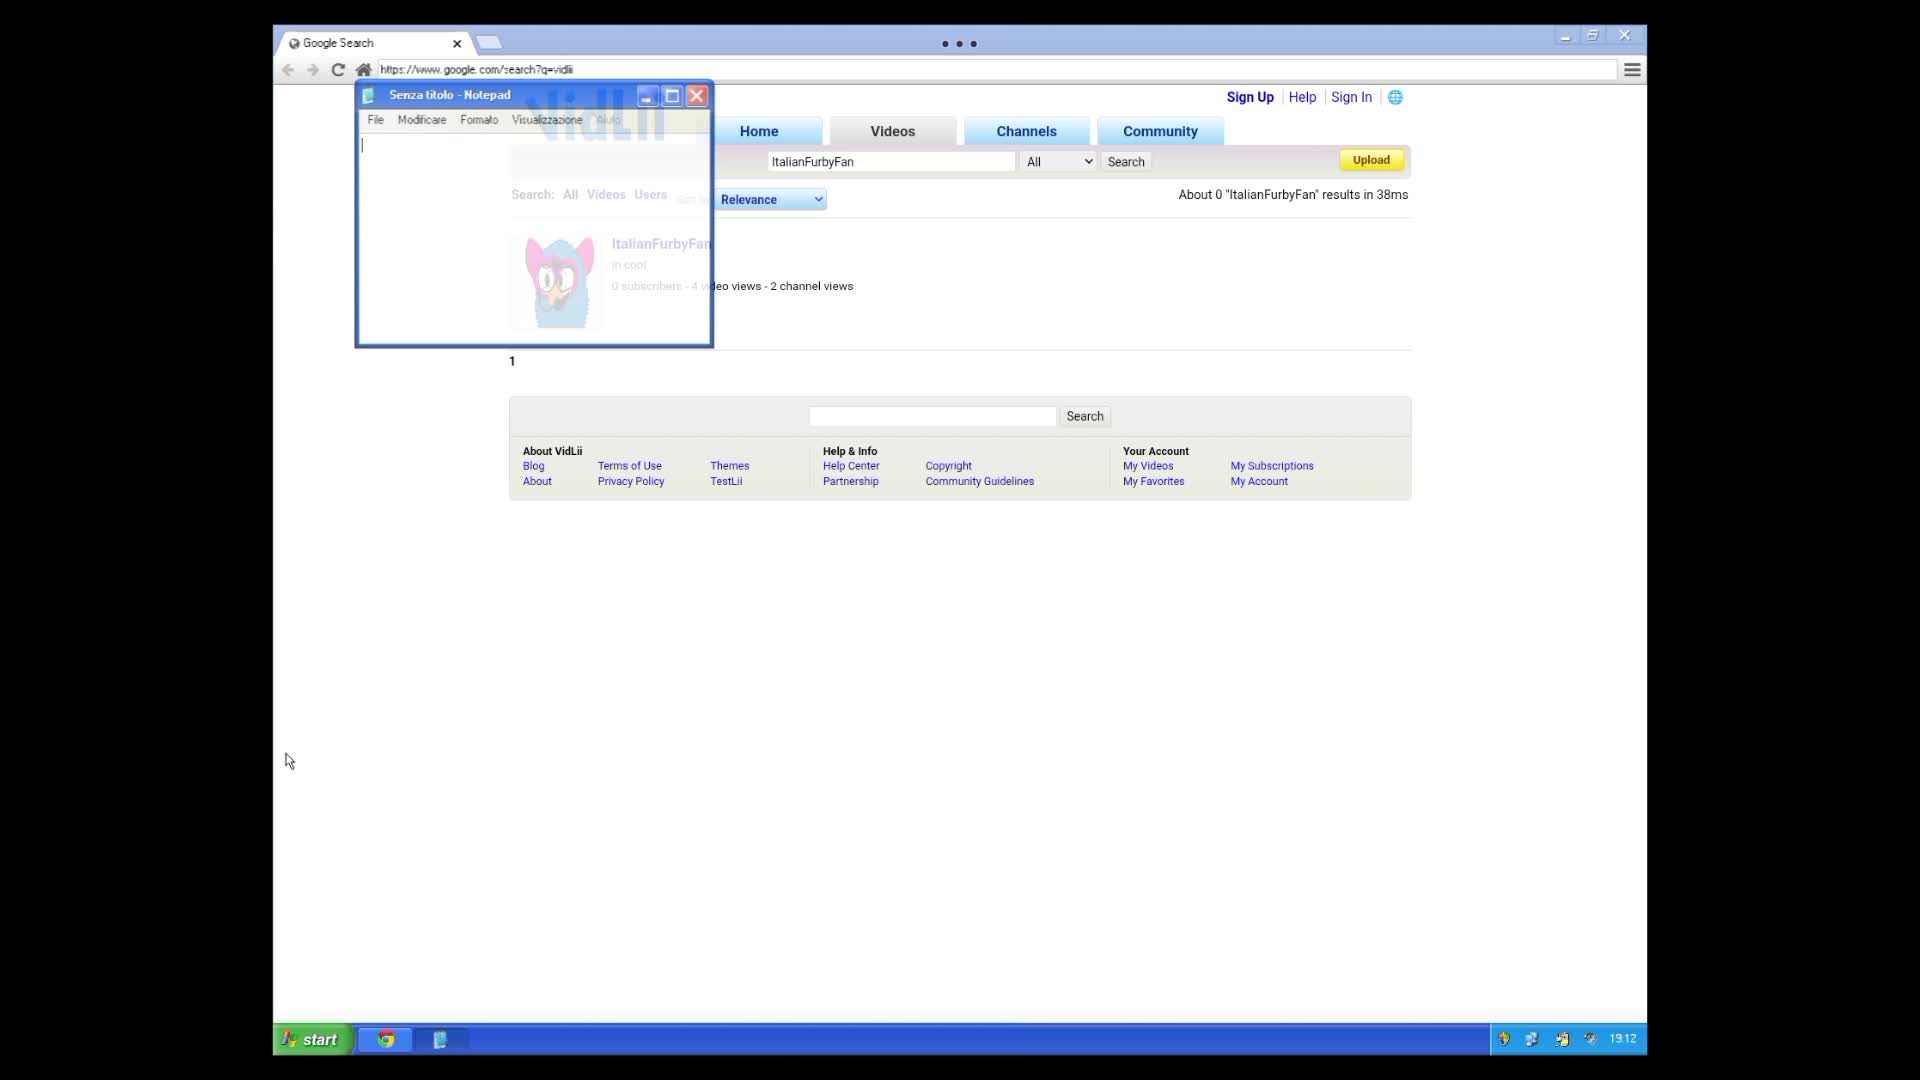Click the fourth tray icon beside the clock
1920x1080 pixels.
coord(1590,1039)
